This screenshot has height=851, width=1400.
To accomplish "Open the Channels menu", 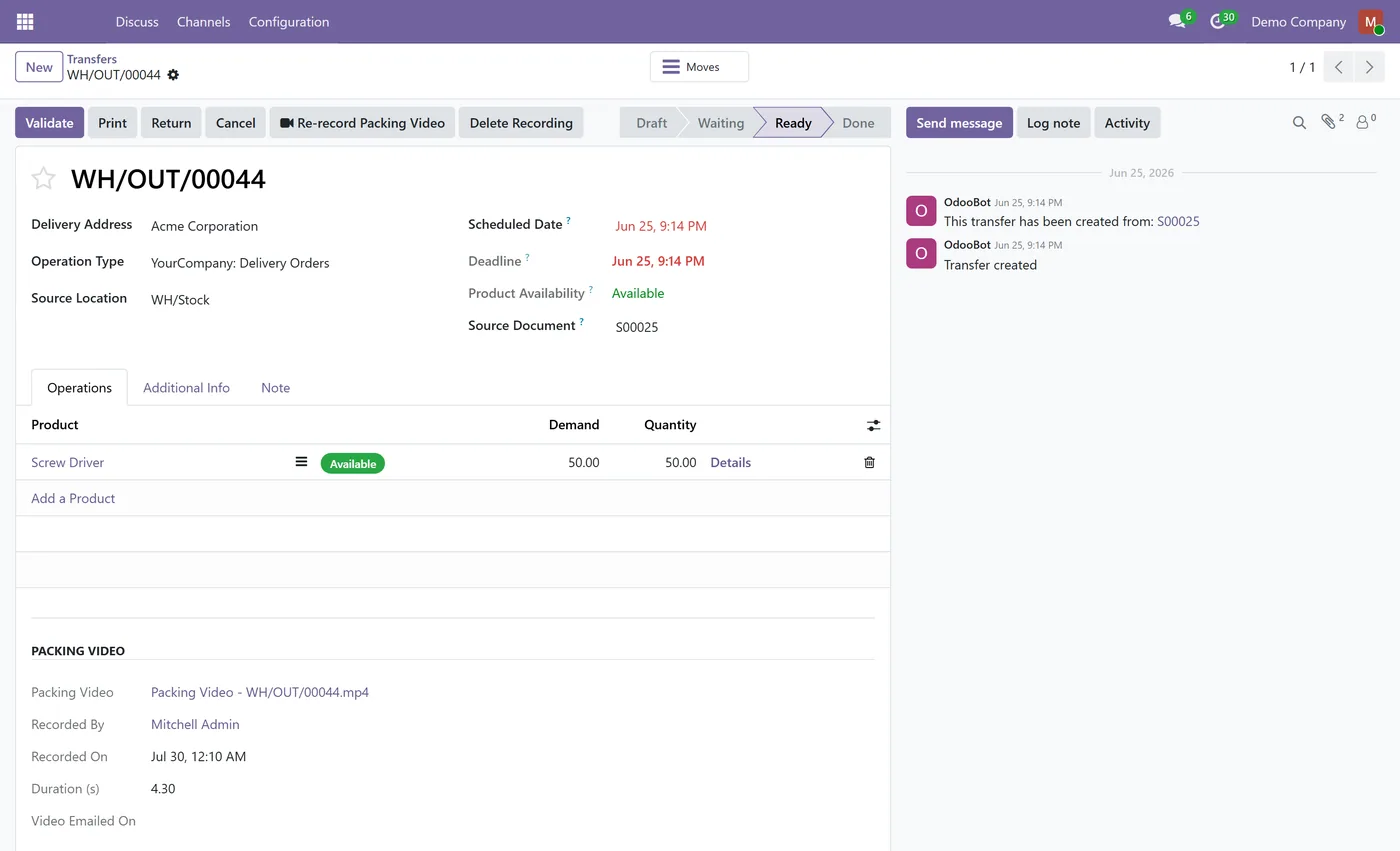I will point(203,21).
